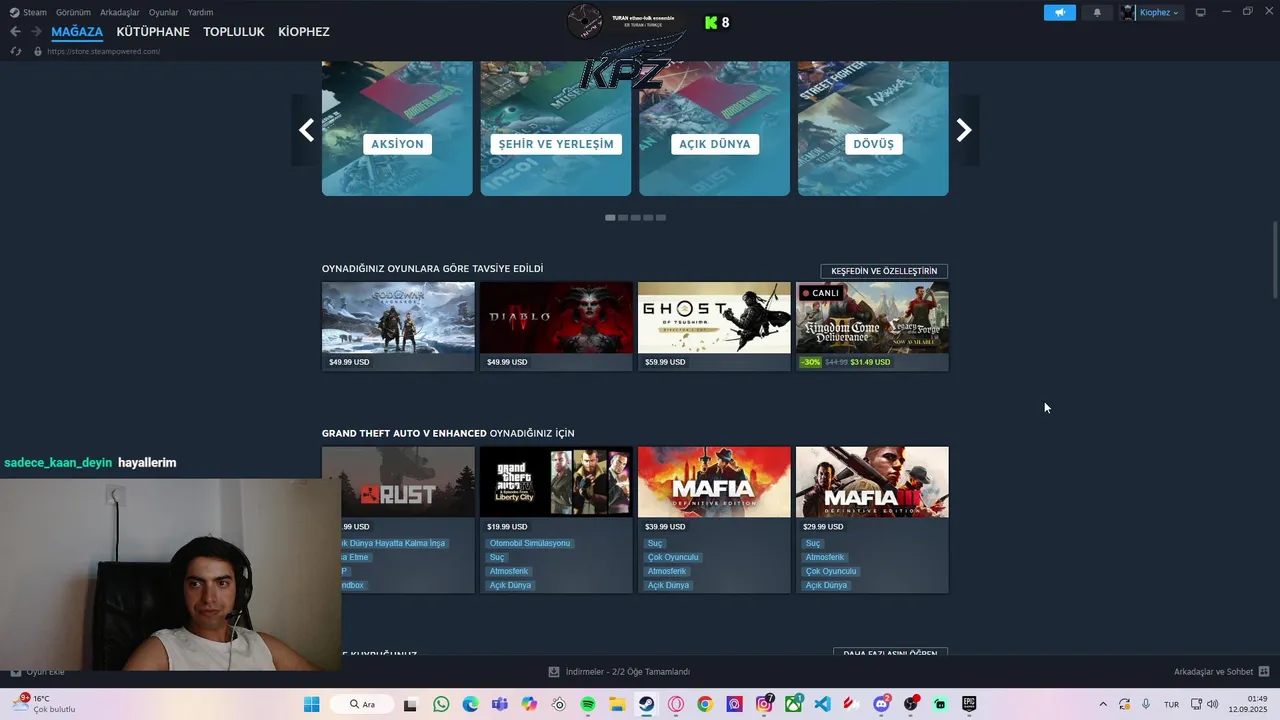
Task: Click Açık Dünya tag under Mafia III
Action: 827,585
